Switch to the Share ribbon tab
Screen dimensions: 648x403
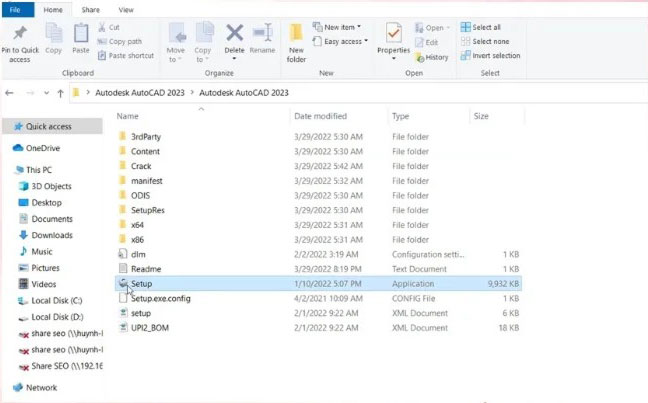(x=91, y=10)
